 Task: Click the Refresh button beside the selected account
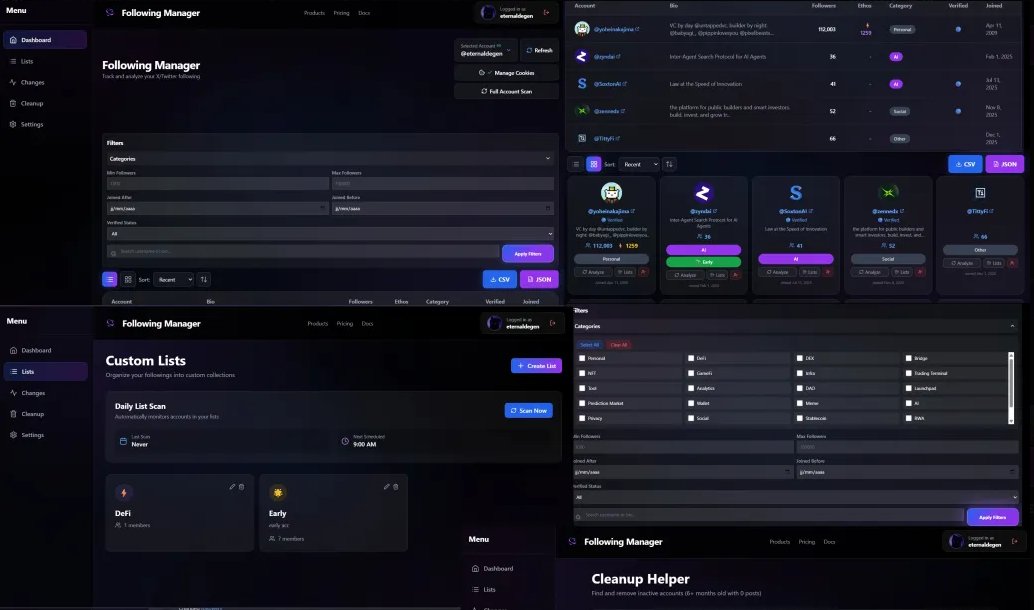[539, 50]
